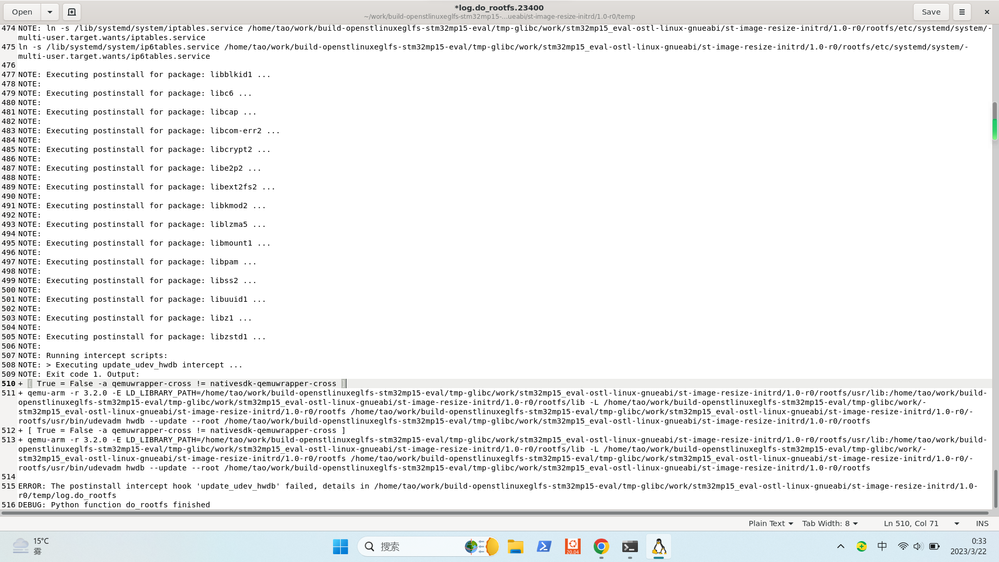Open the Open file button
This screenshot has width=999, height=562.
pyautogui.click(x=22, y=11)
